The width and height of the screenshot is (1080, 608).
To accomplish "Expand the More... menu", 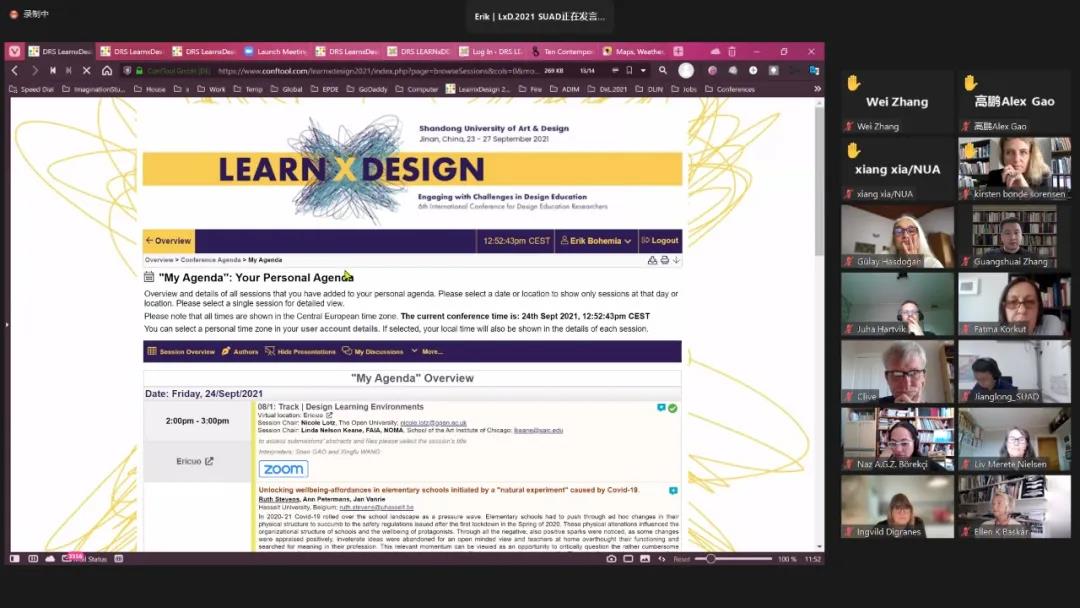I will click(x=427, y=352).
